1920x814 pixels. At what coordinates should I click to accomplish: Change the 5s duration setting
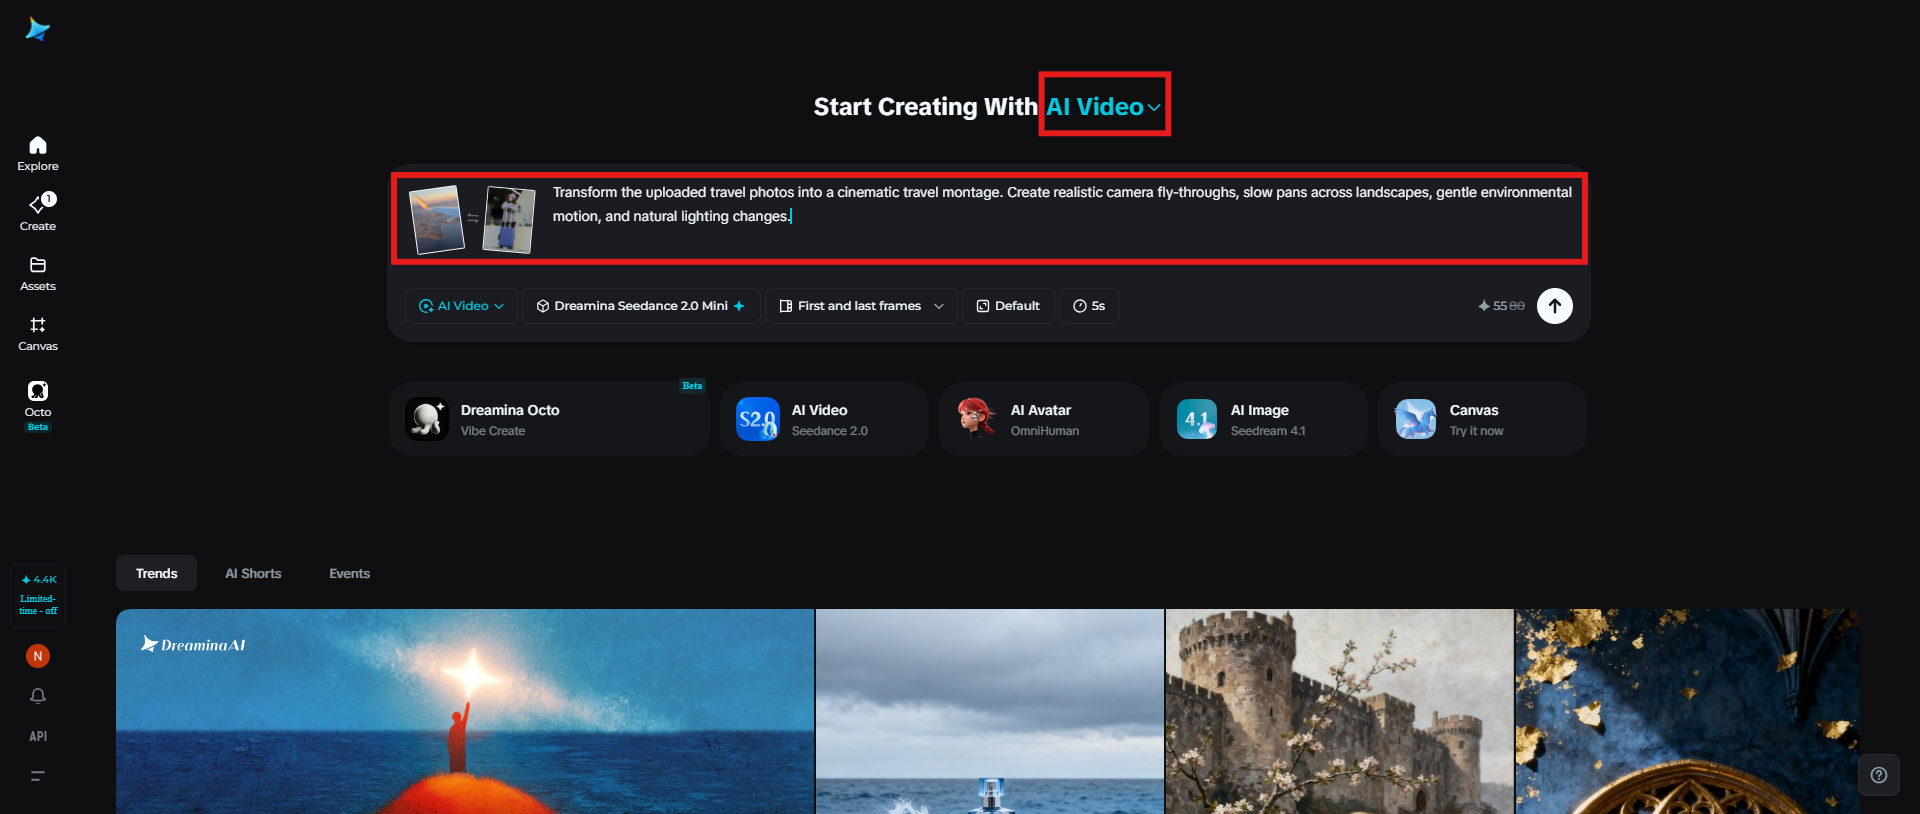click(x=1089, y=306)
